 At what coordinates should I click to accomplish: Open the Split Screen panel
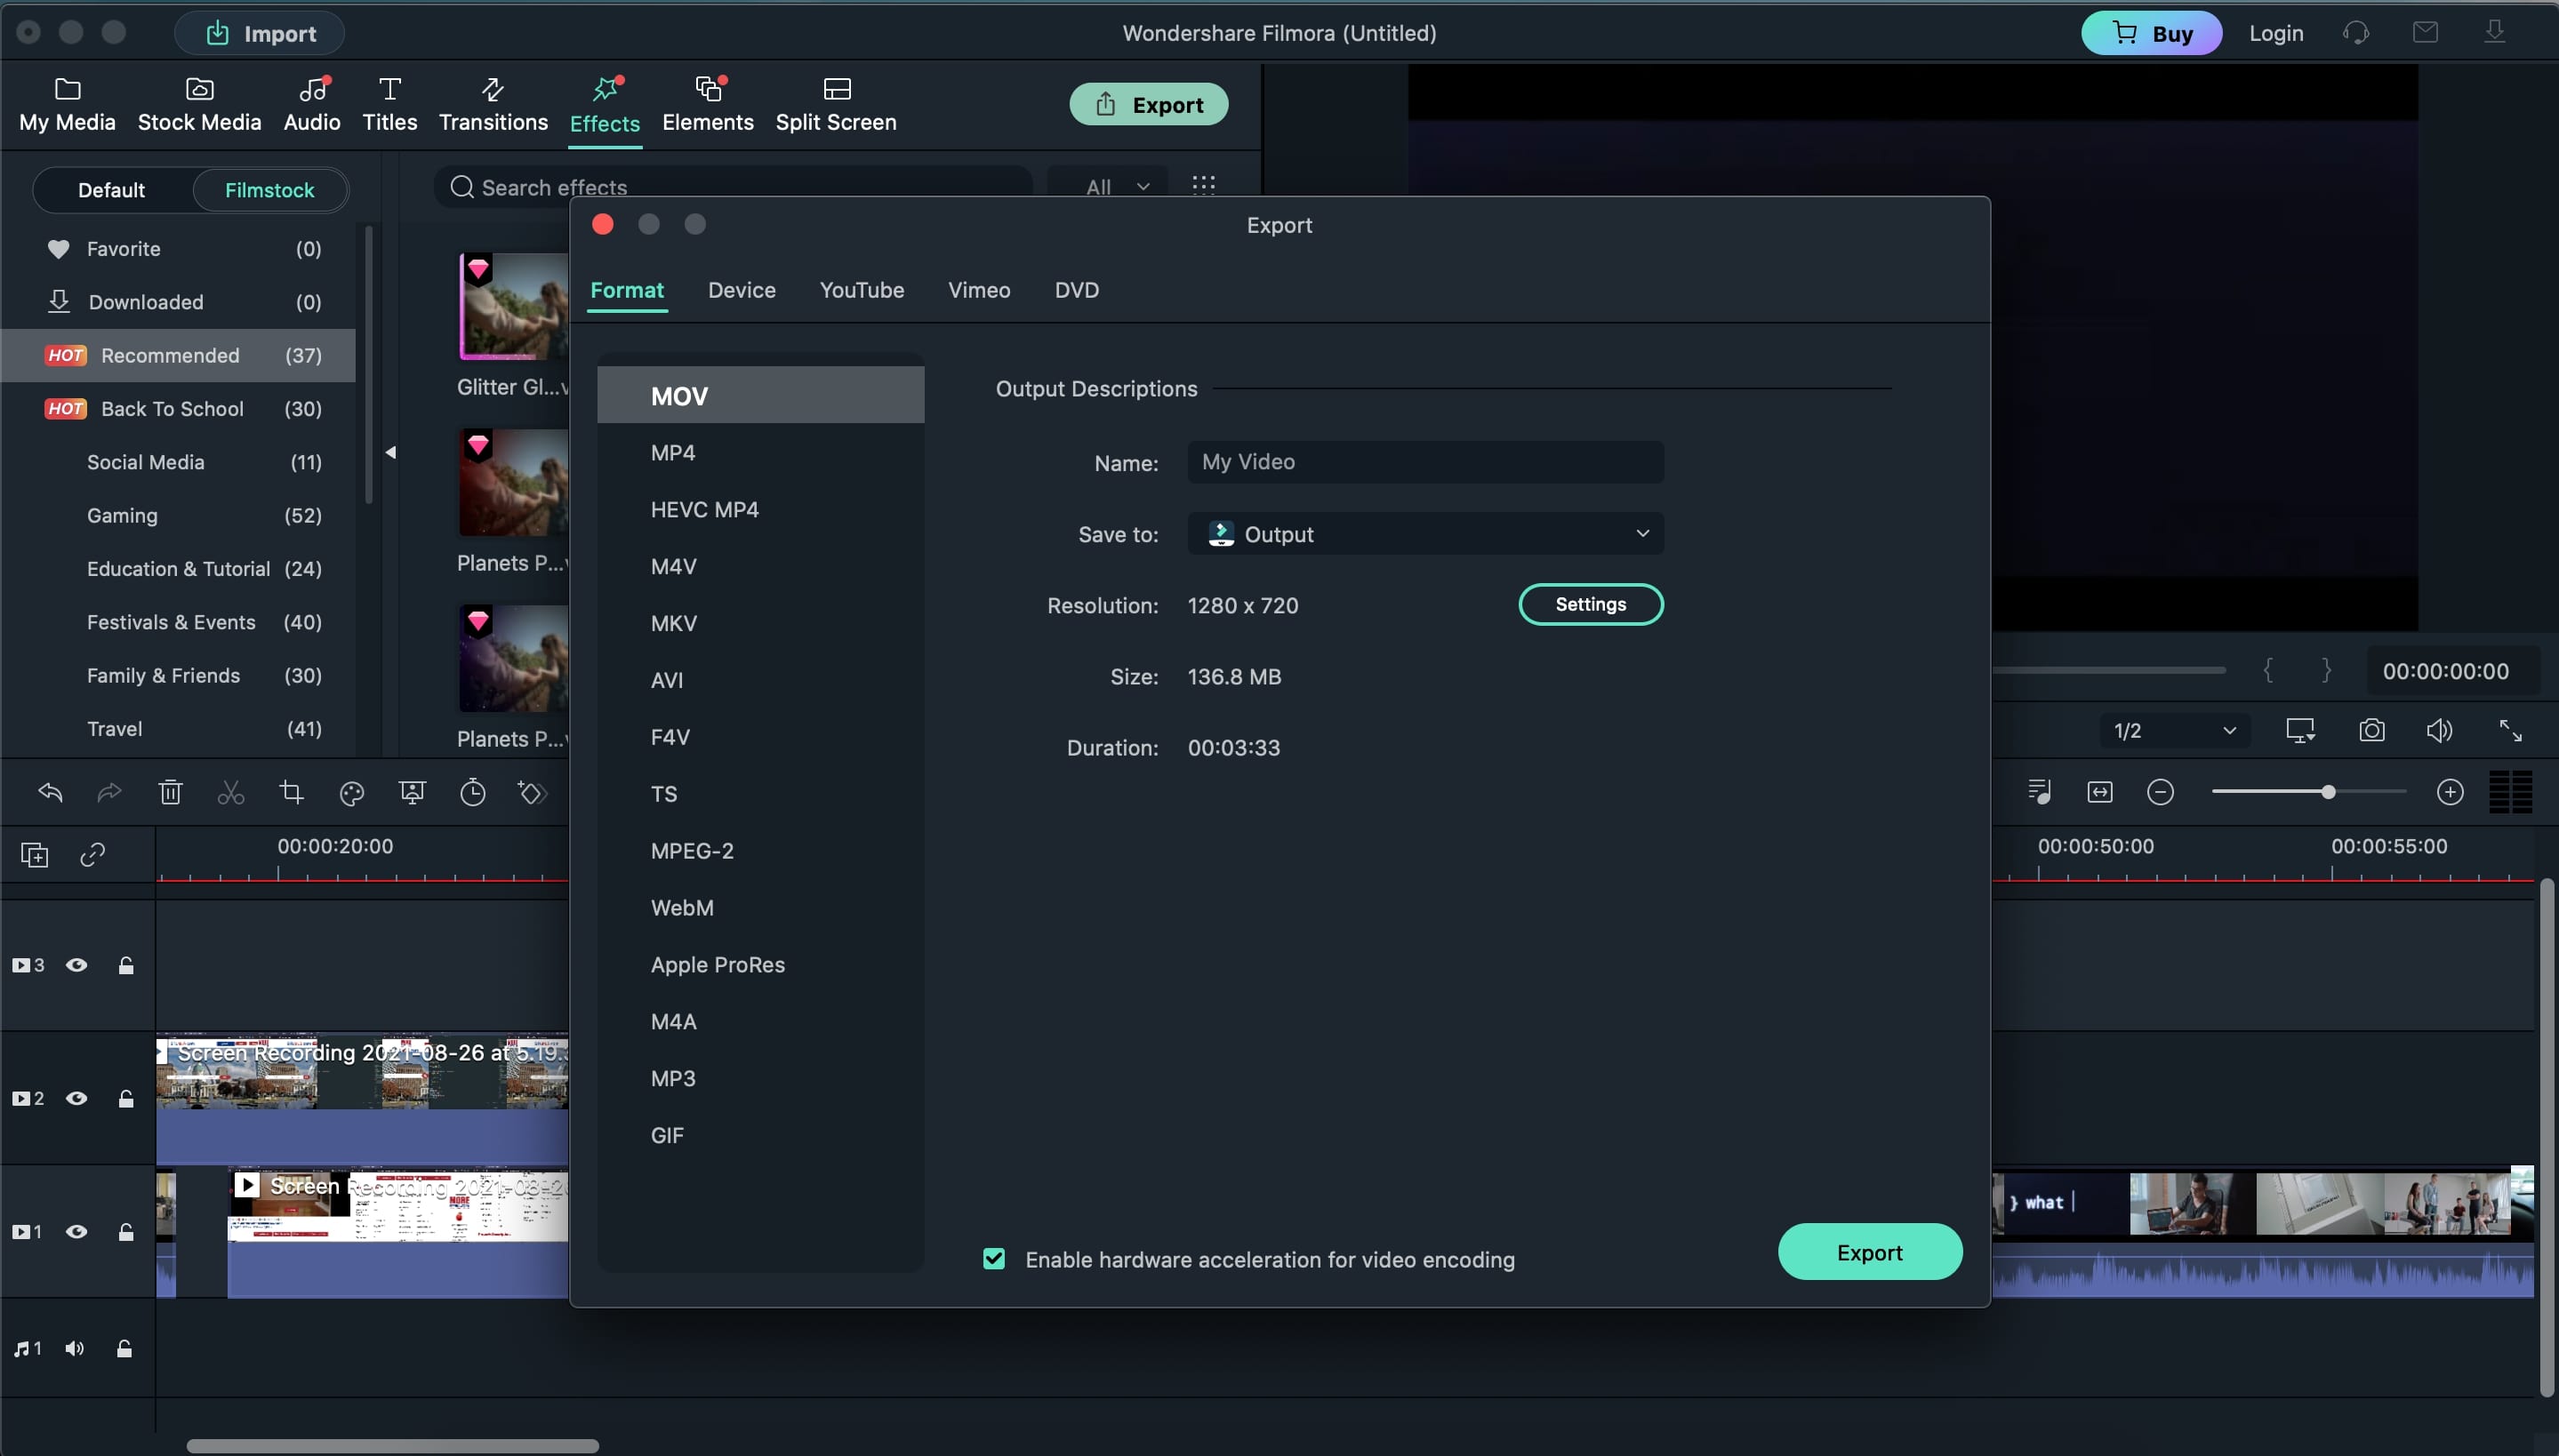[835, 104]
